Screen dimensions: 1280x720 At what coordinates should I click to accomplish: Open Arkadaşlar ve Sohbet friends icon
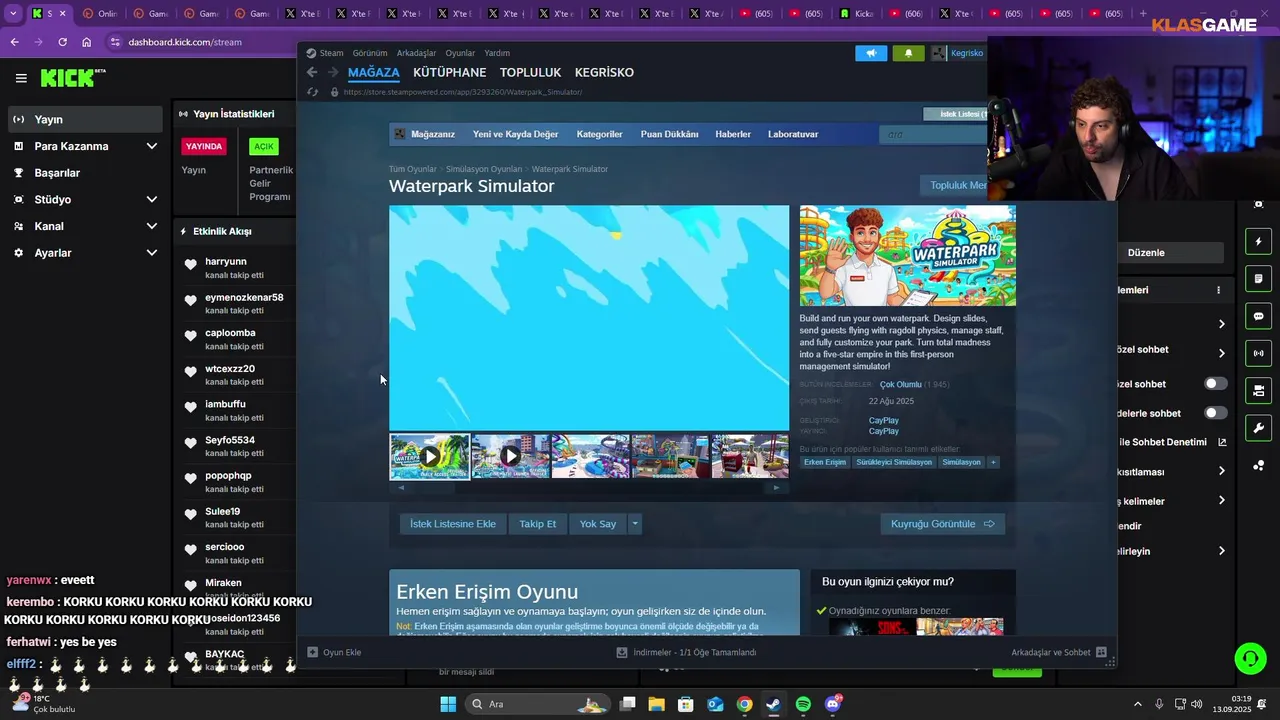click(1101, 652)
